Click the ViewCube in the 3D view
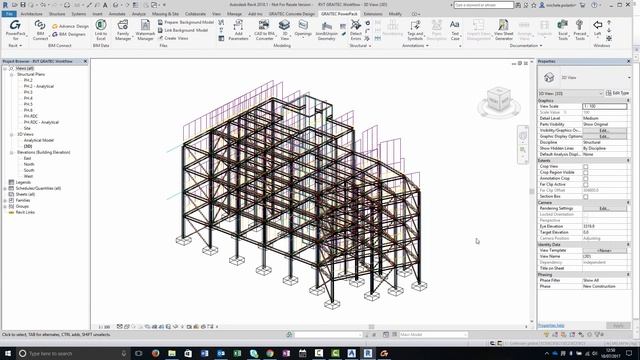Screen dimensions: 640x360 pyautogui.click(x=499, y=99)
